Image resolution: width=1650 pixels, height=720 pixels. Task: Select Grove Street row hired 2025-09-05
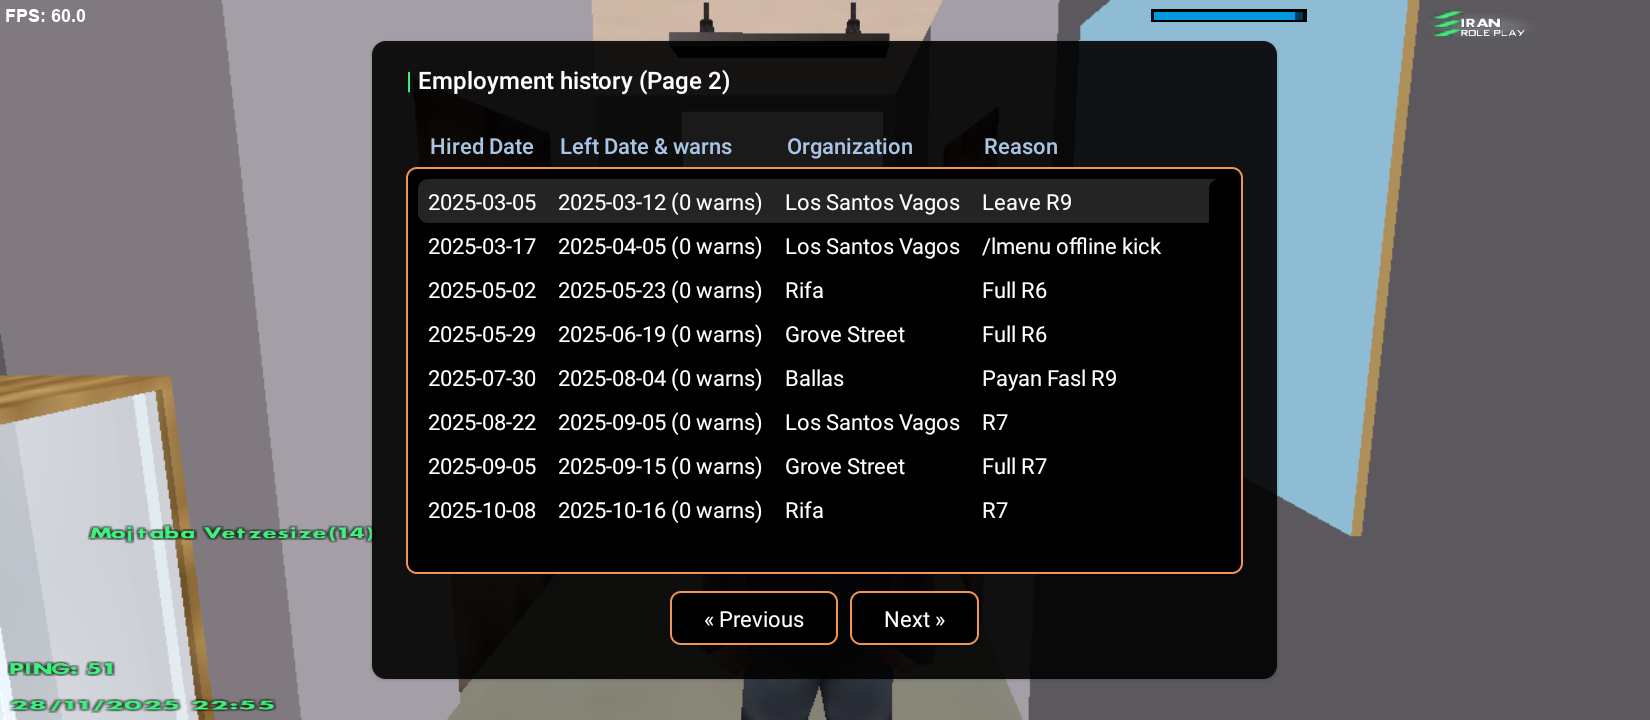point(812,466)
